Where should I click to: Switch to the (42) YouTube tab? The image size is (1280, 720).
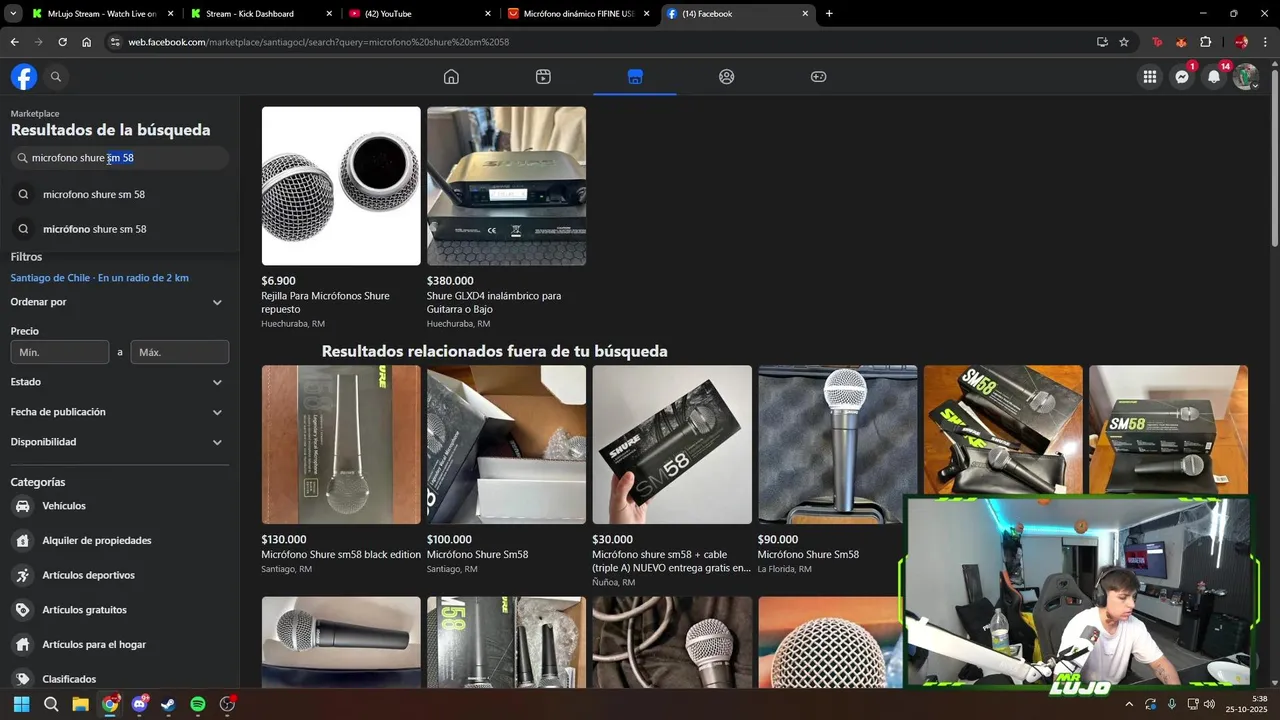pos(420,14)
